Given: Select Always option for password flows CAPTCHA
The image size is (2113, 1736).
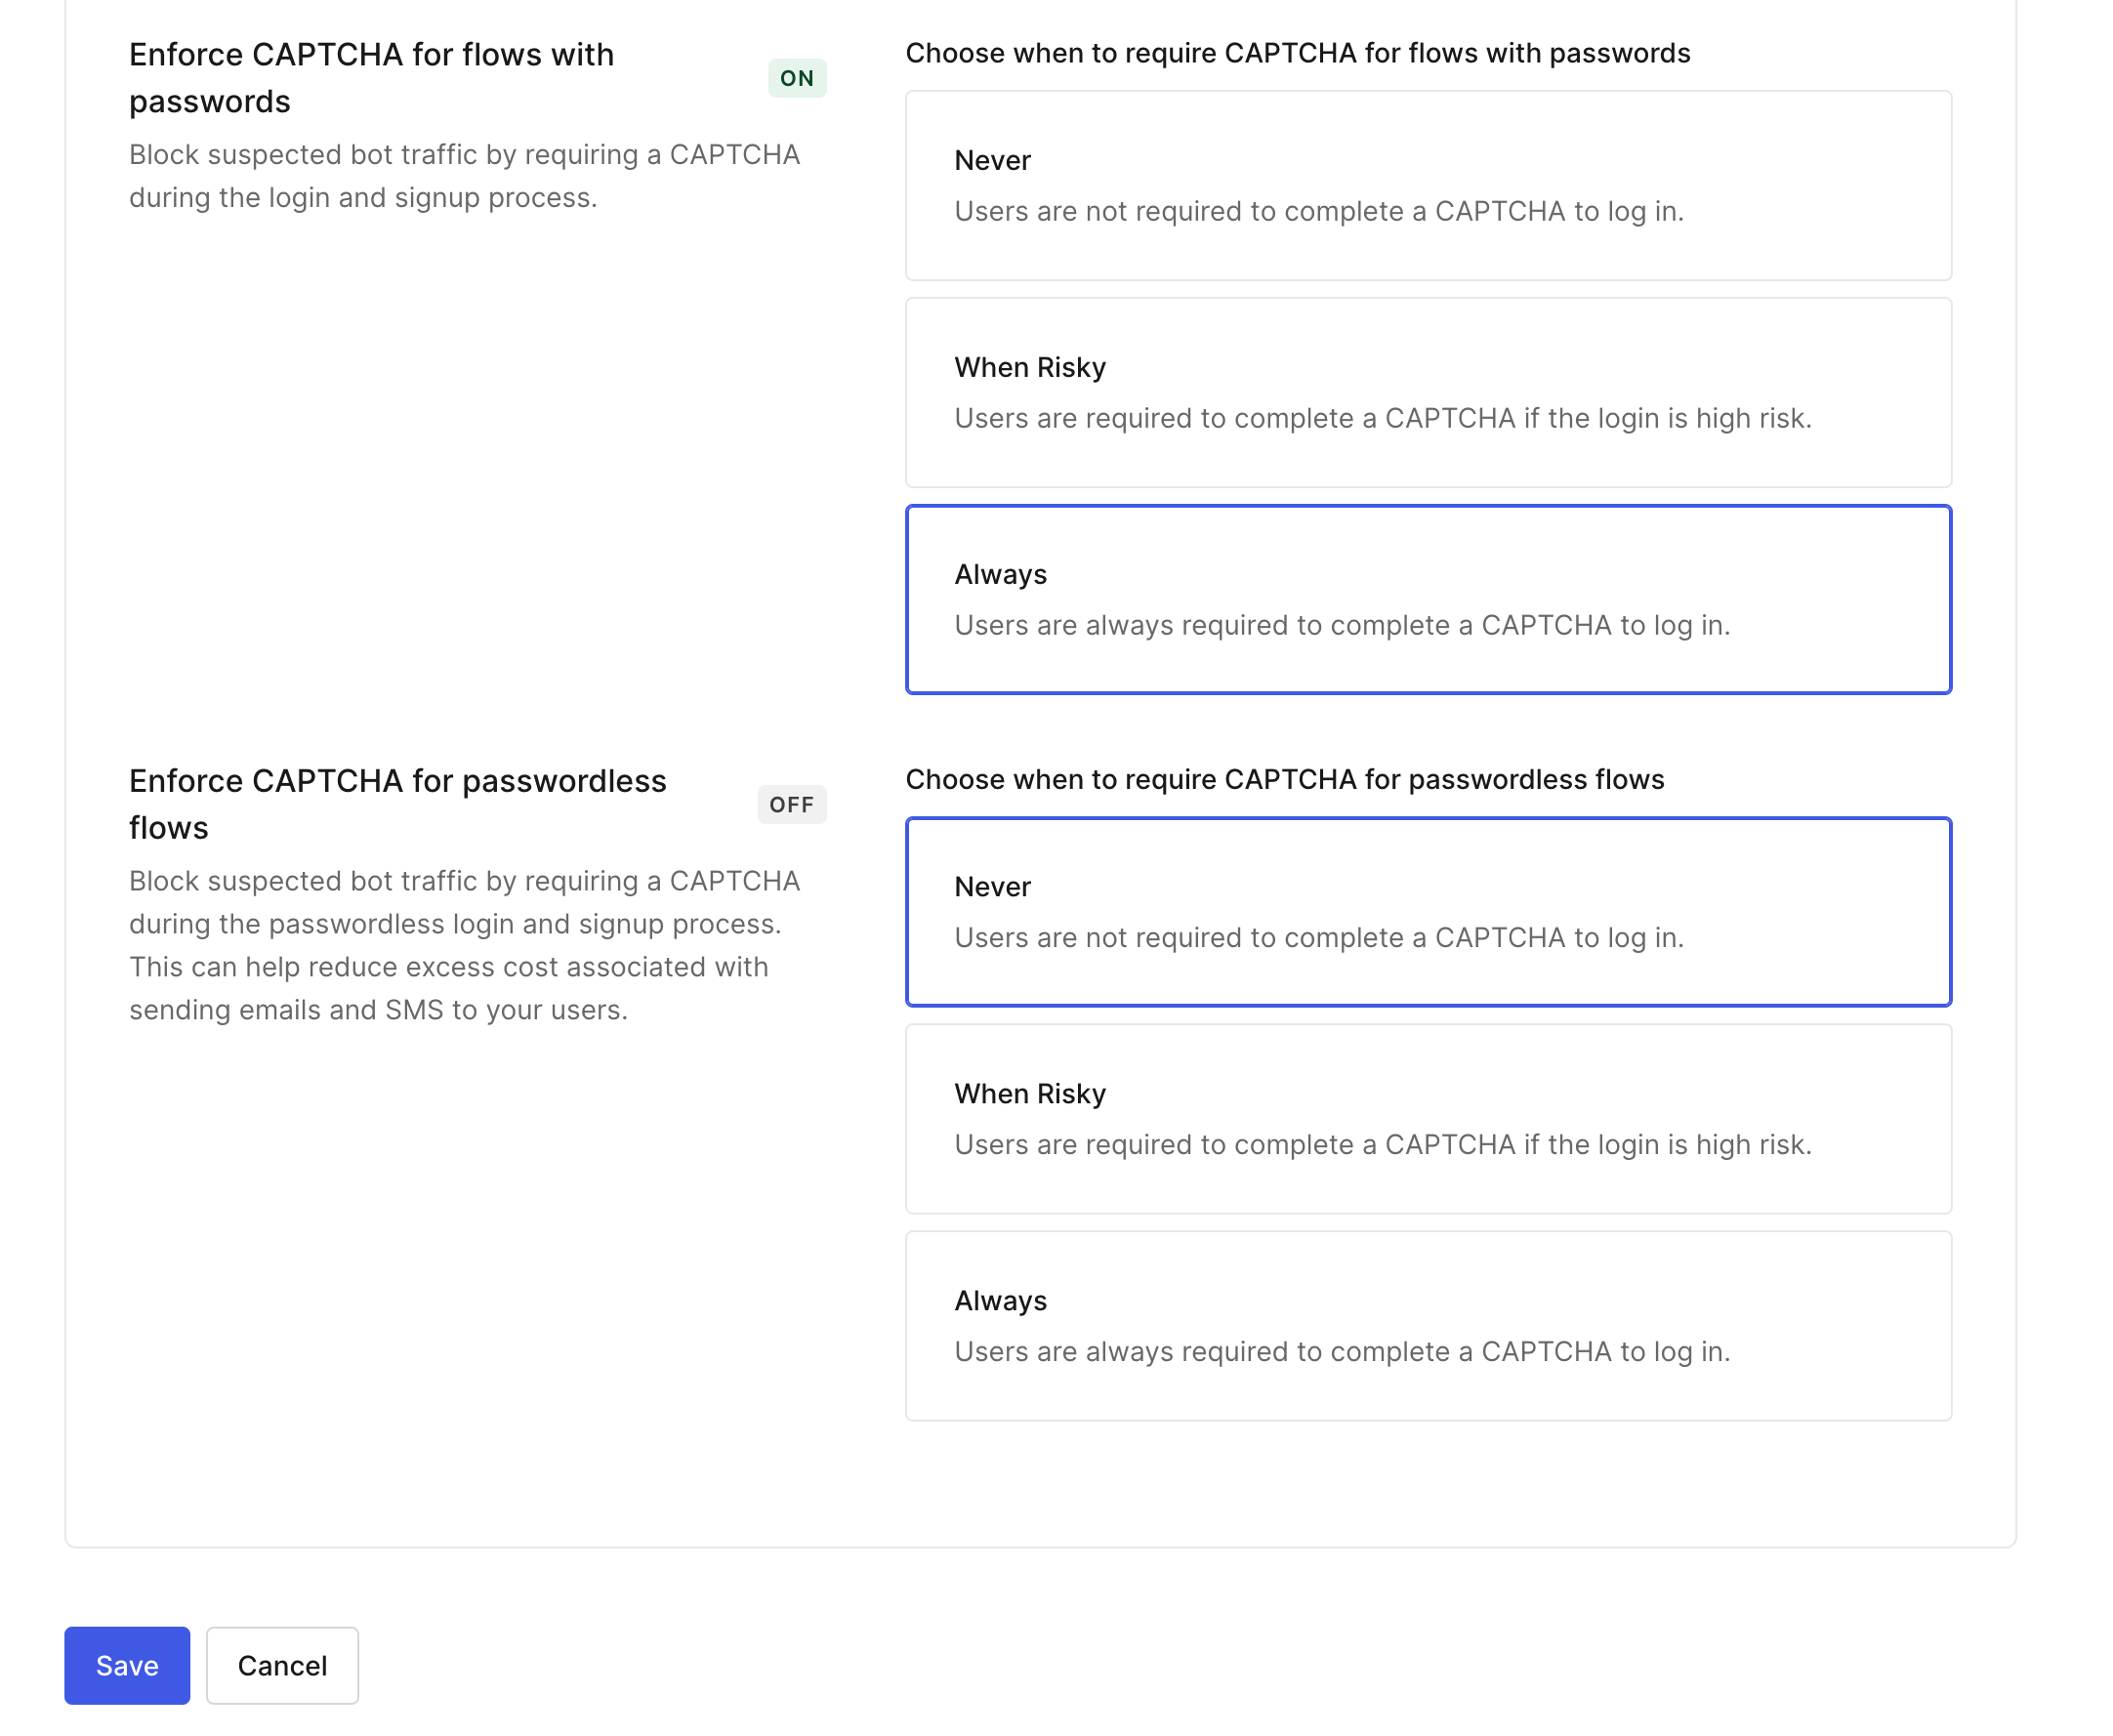Looking at the screenshot, I should pos(1427,599).
